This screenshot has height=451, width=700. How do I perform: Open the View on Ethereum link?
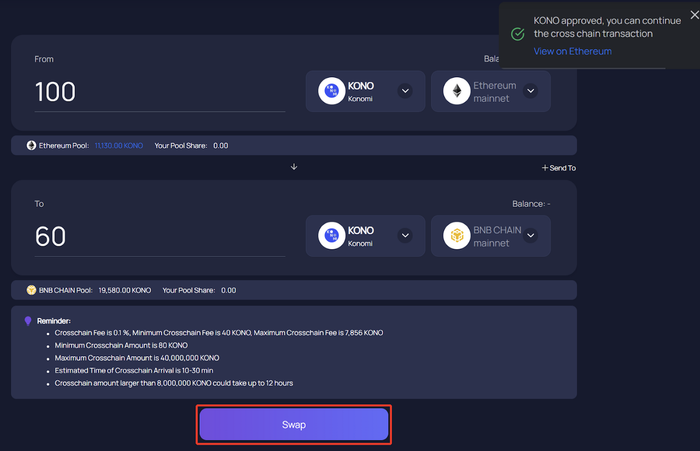pos(573,51)
